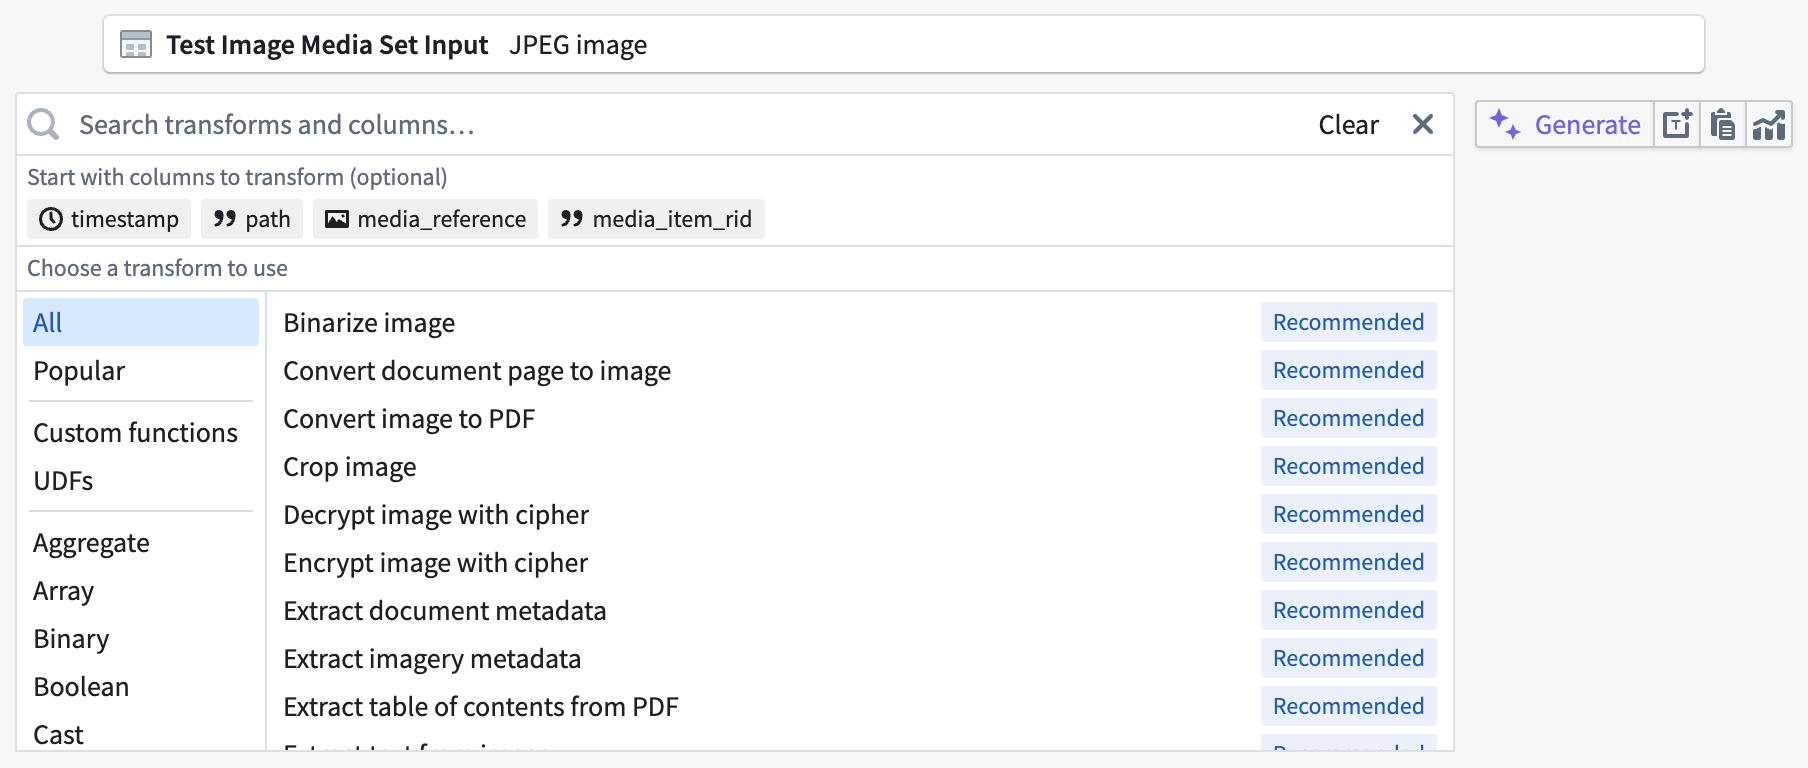Choose the Crop image transform
1808x768 pixels.
[x=860, y=466]
